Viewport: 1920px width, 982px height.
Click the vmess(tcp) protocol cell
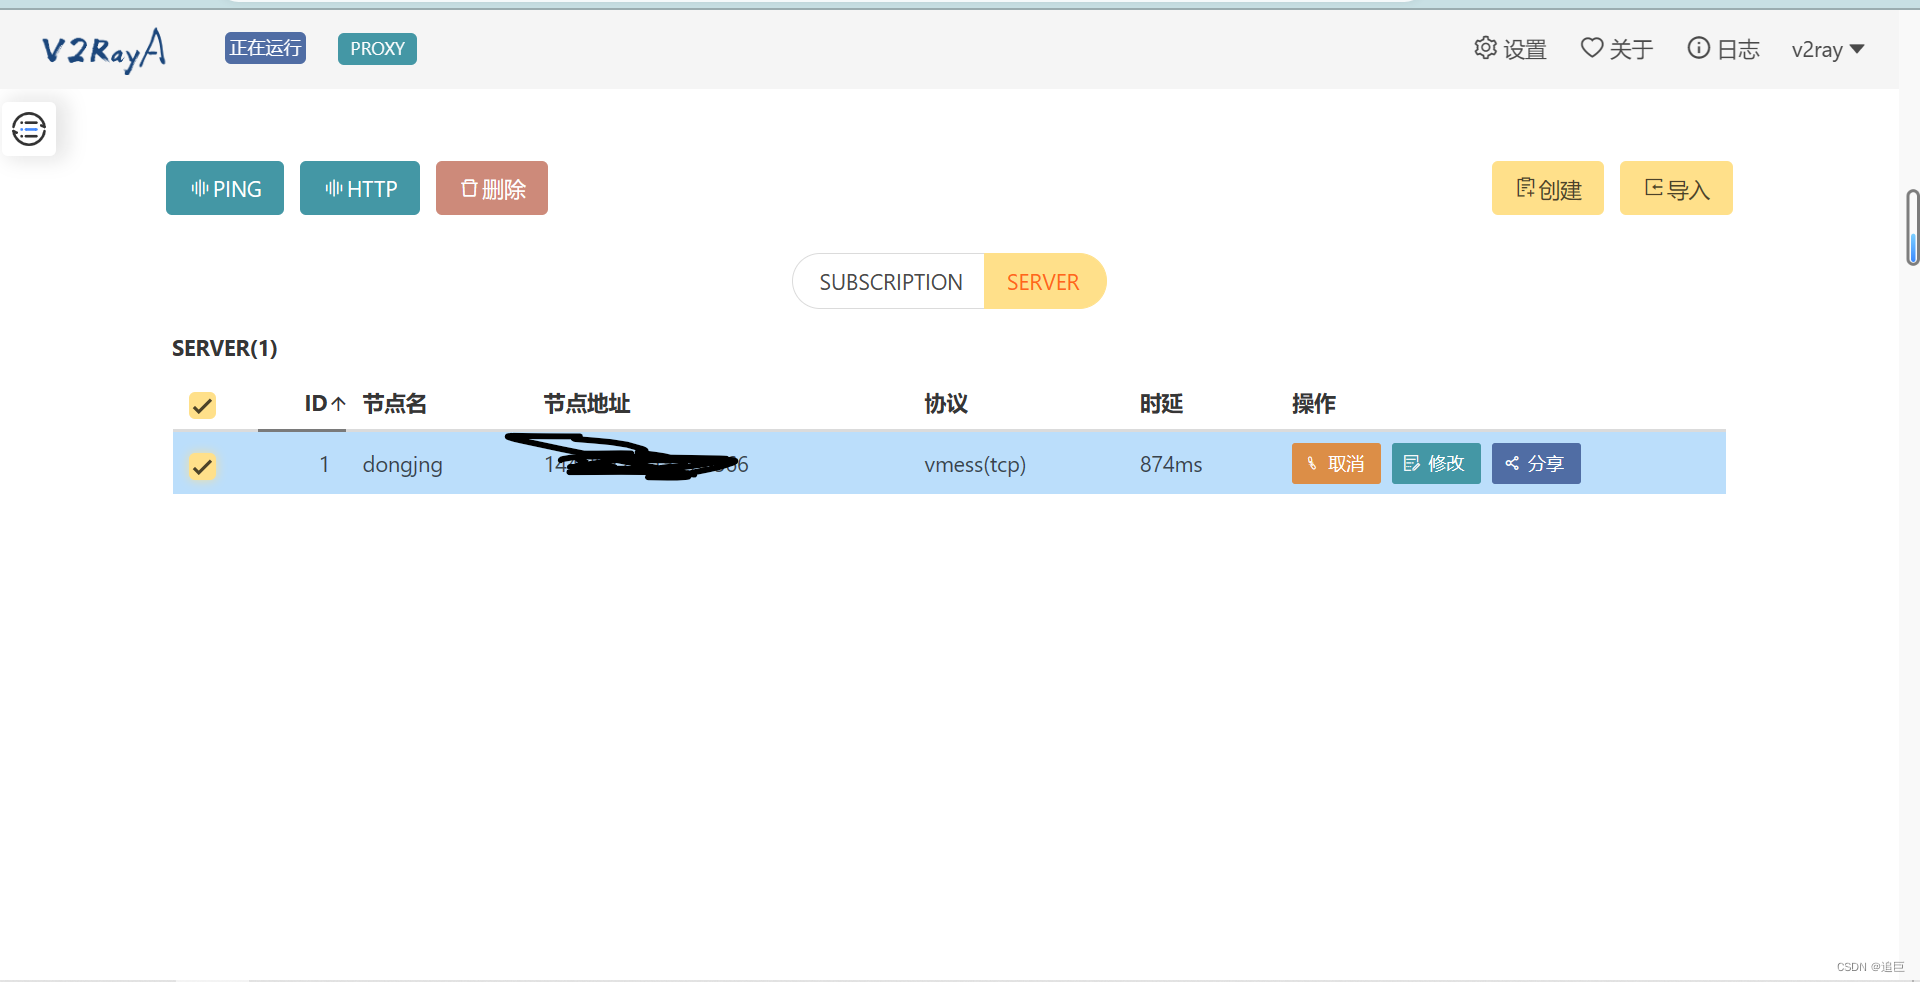coord(975,465)
